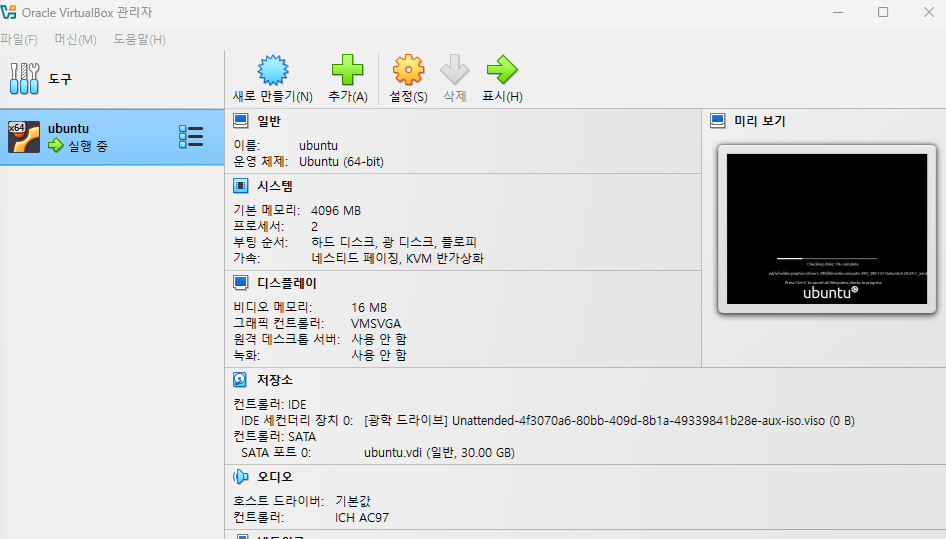Click the processor count value 2

(314, 226)
